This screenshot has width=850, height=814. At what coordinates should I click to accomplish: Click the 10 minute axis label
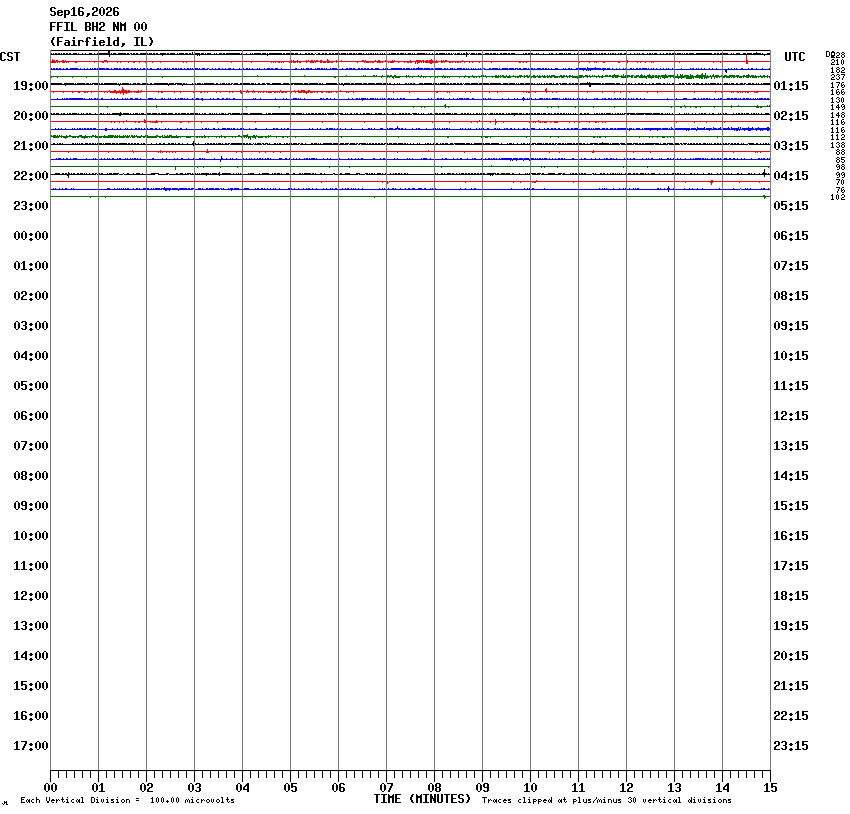tap(530, 788)
